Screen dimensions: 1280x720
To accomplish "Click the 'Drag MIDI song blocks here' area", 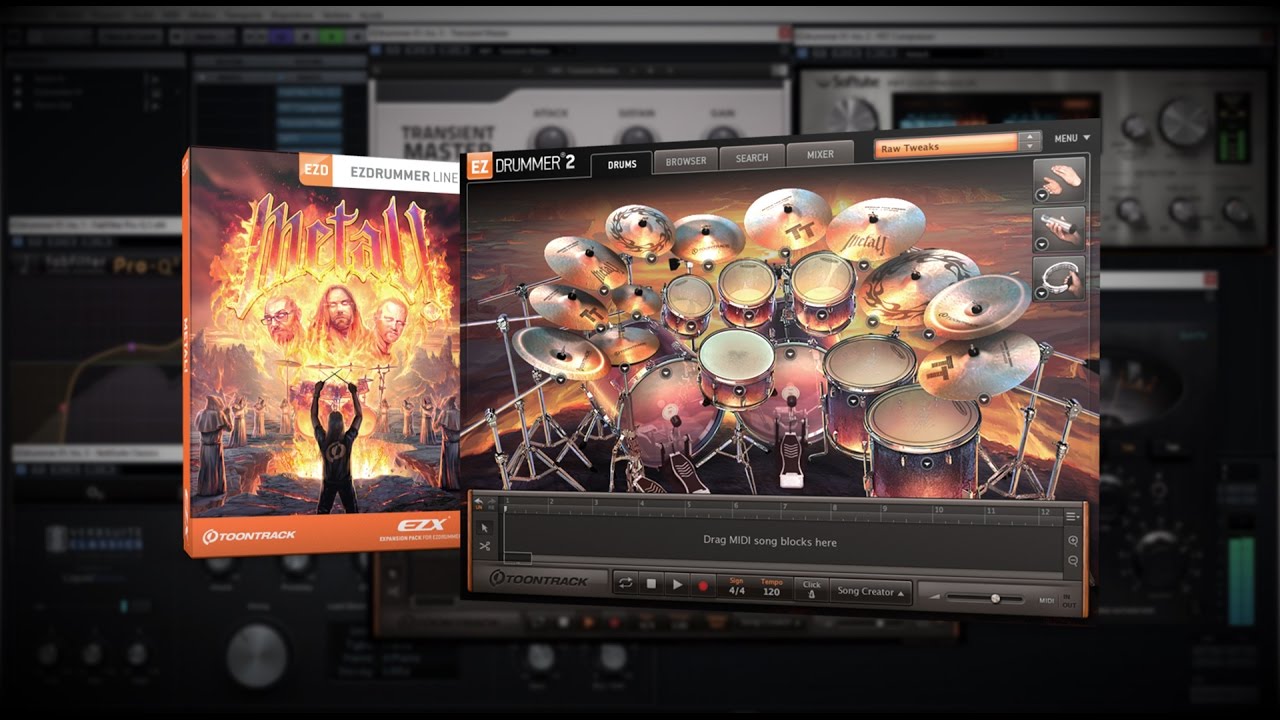I will pos(769,541).
